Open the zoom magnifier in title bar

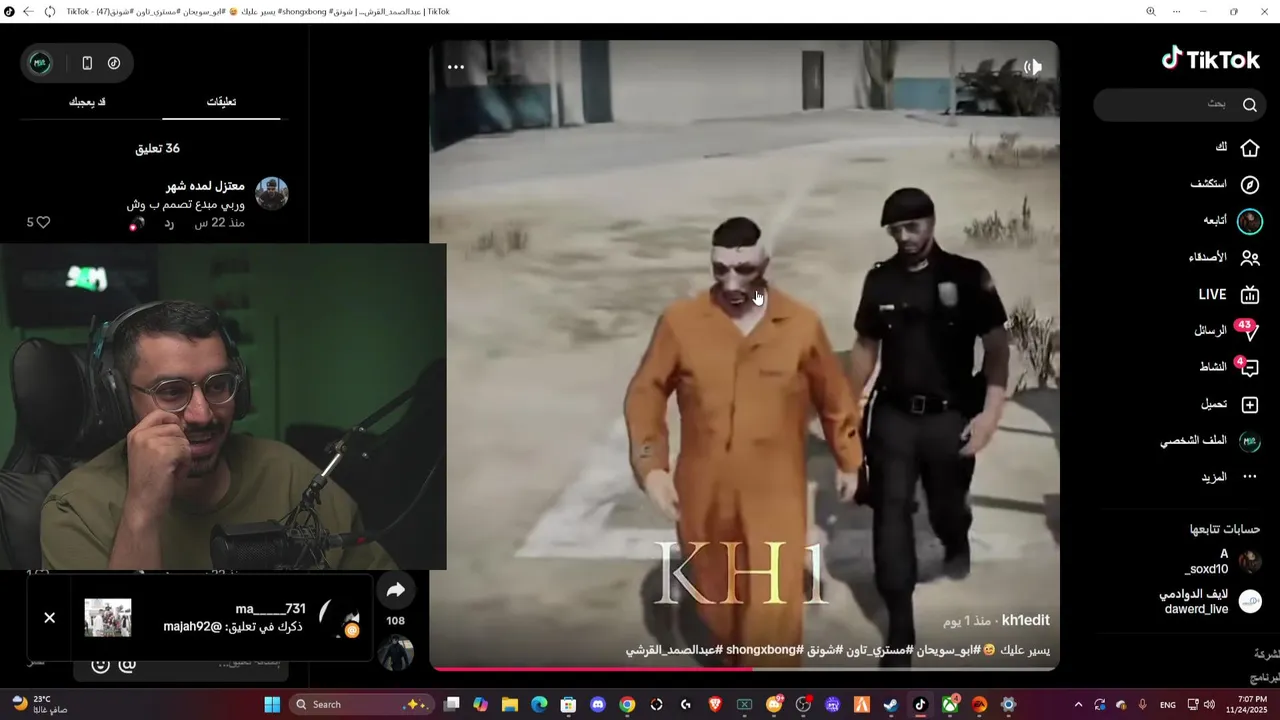1151,12
